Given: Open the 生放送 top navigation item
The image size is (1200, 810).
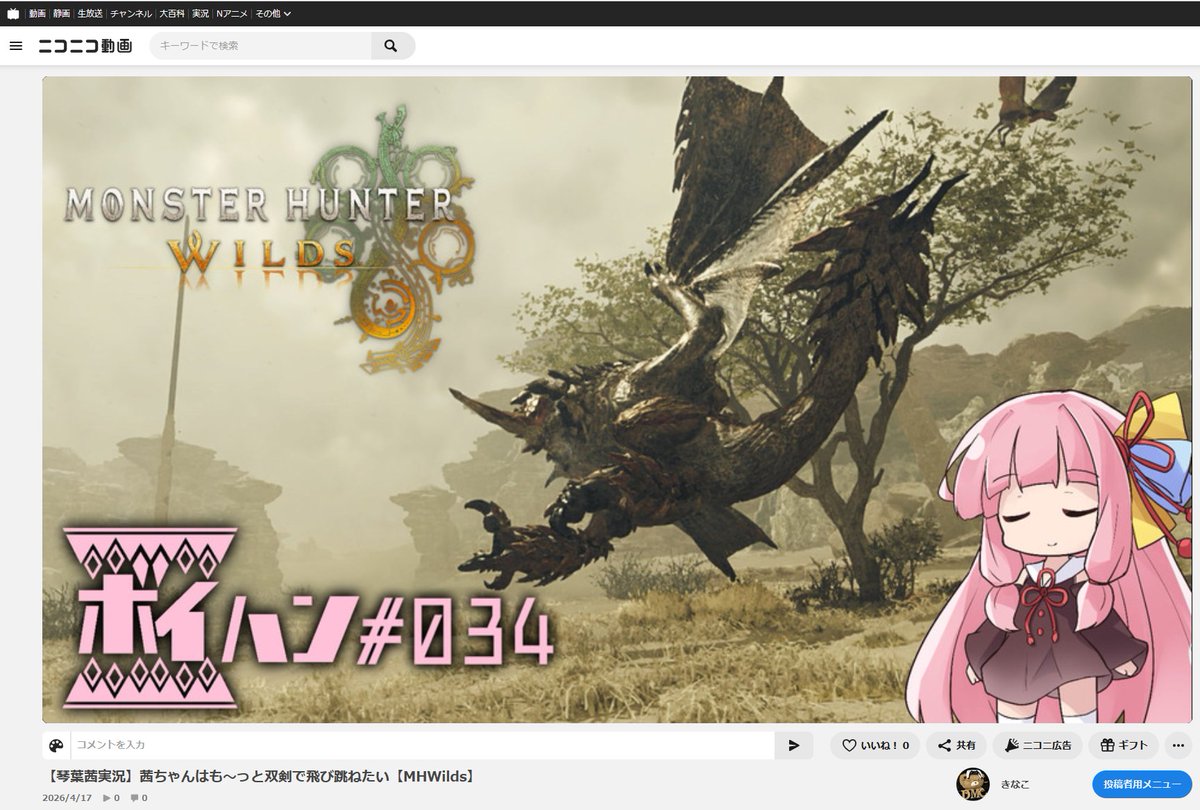Looking at the screenshot, I should (x=91, y=14).
